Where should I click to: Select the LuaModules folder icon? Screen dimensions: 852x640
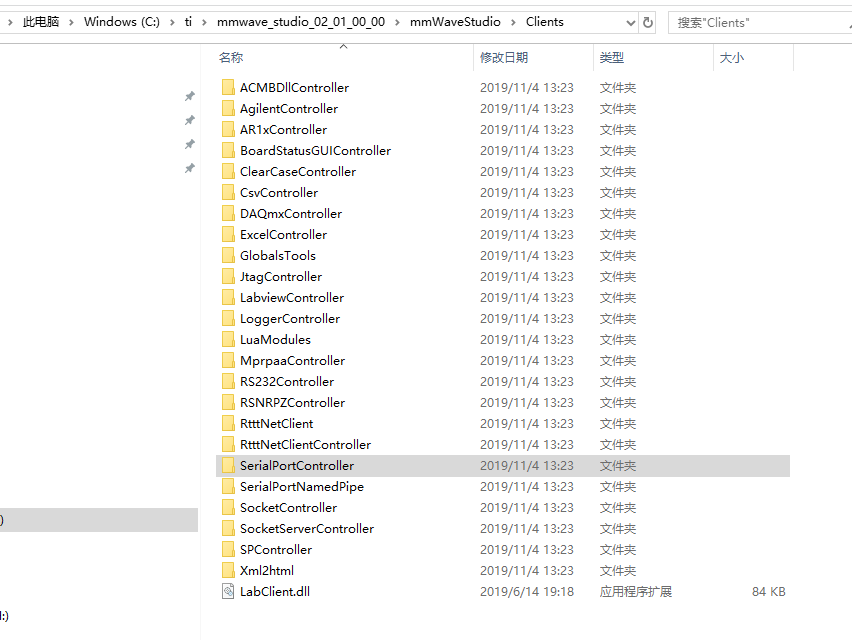(x=228, y=340)
